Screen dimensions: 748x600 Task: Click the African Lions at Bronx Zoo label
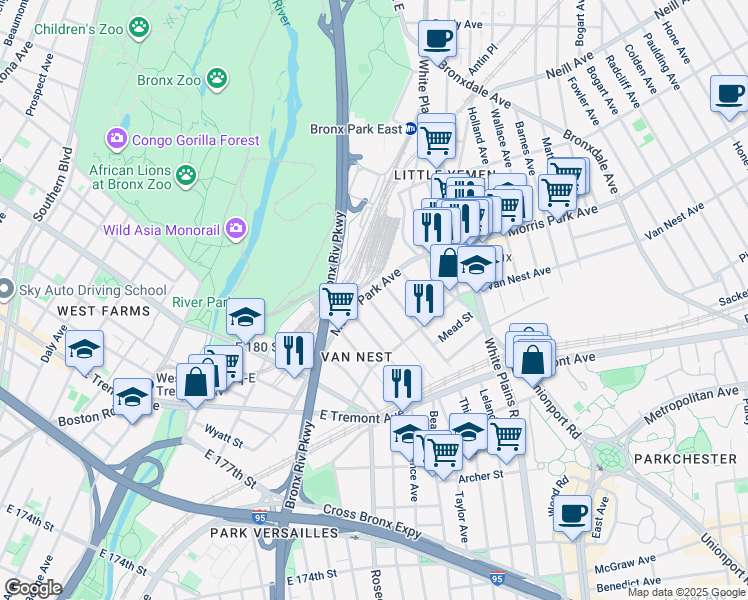coord(130,177)
